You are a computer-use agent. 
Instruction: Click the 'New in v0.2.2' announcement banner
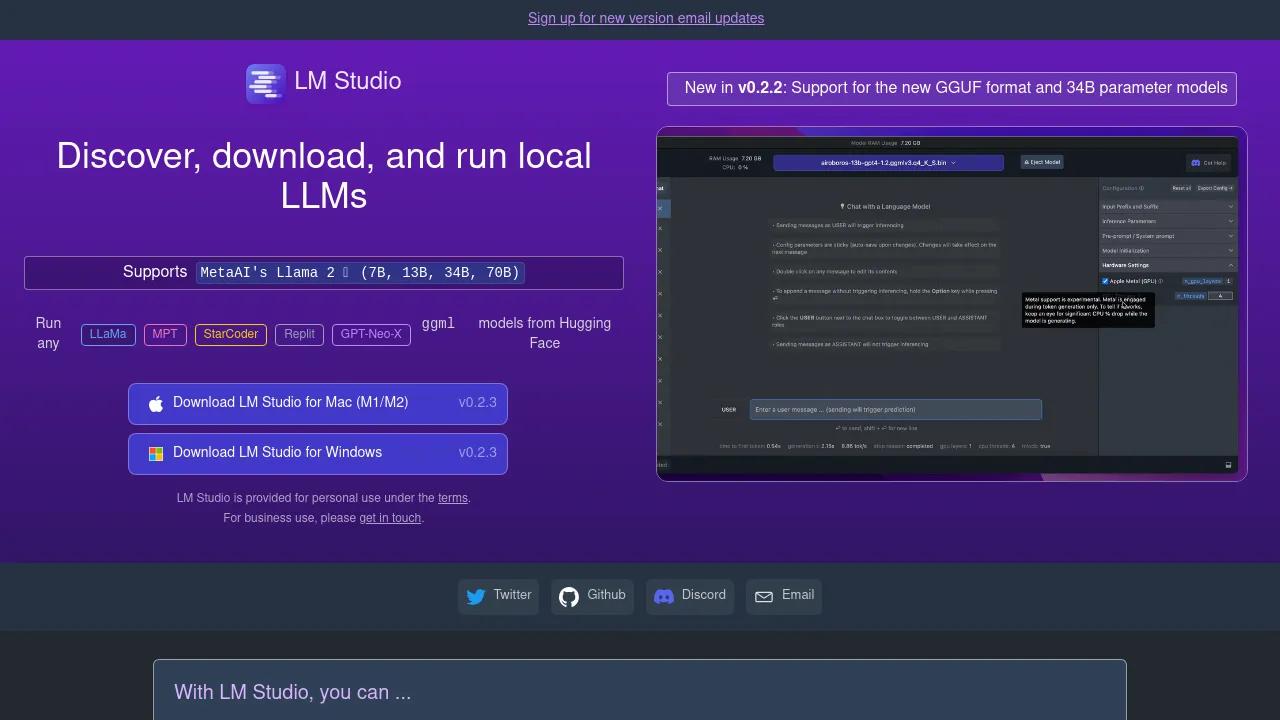point(952,88)
